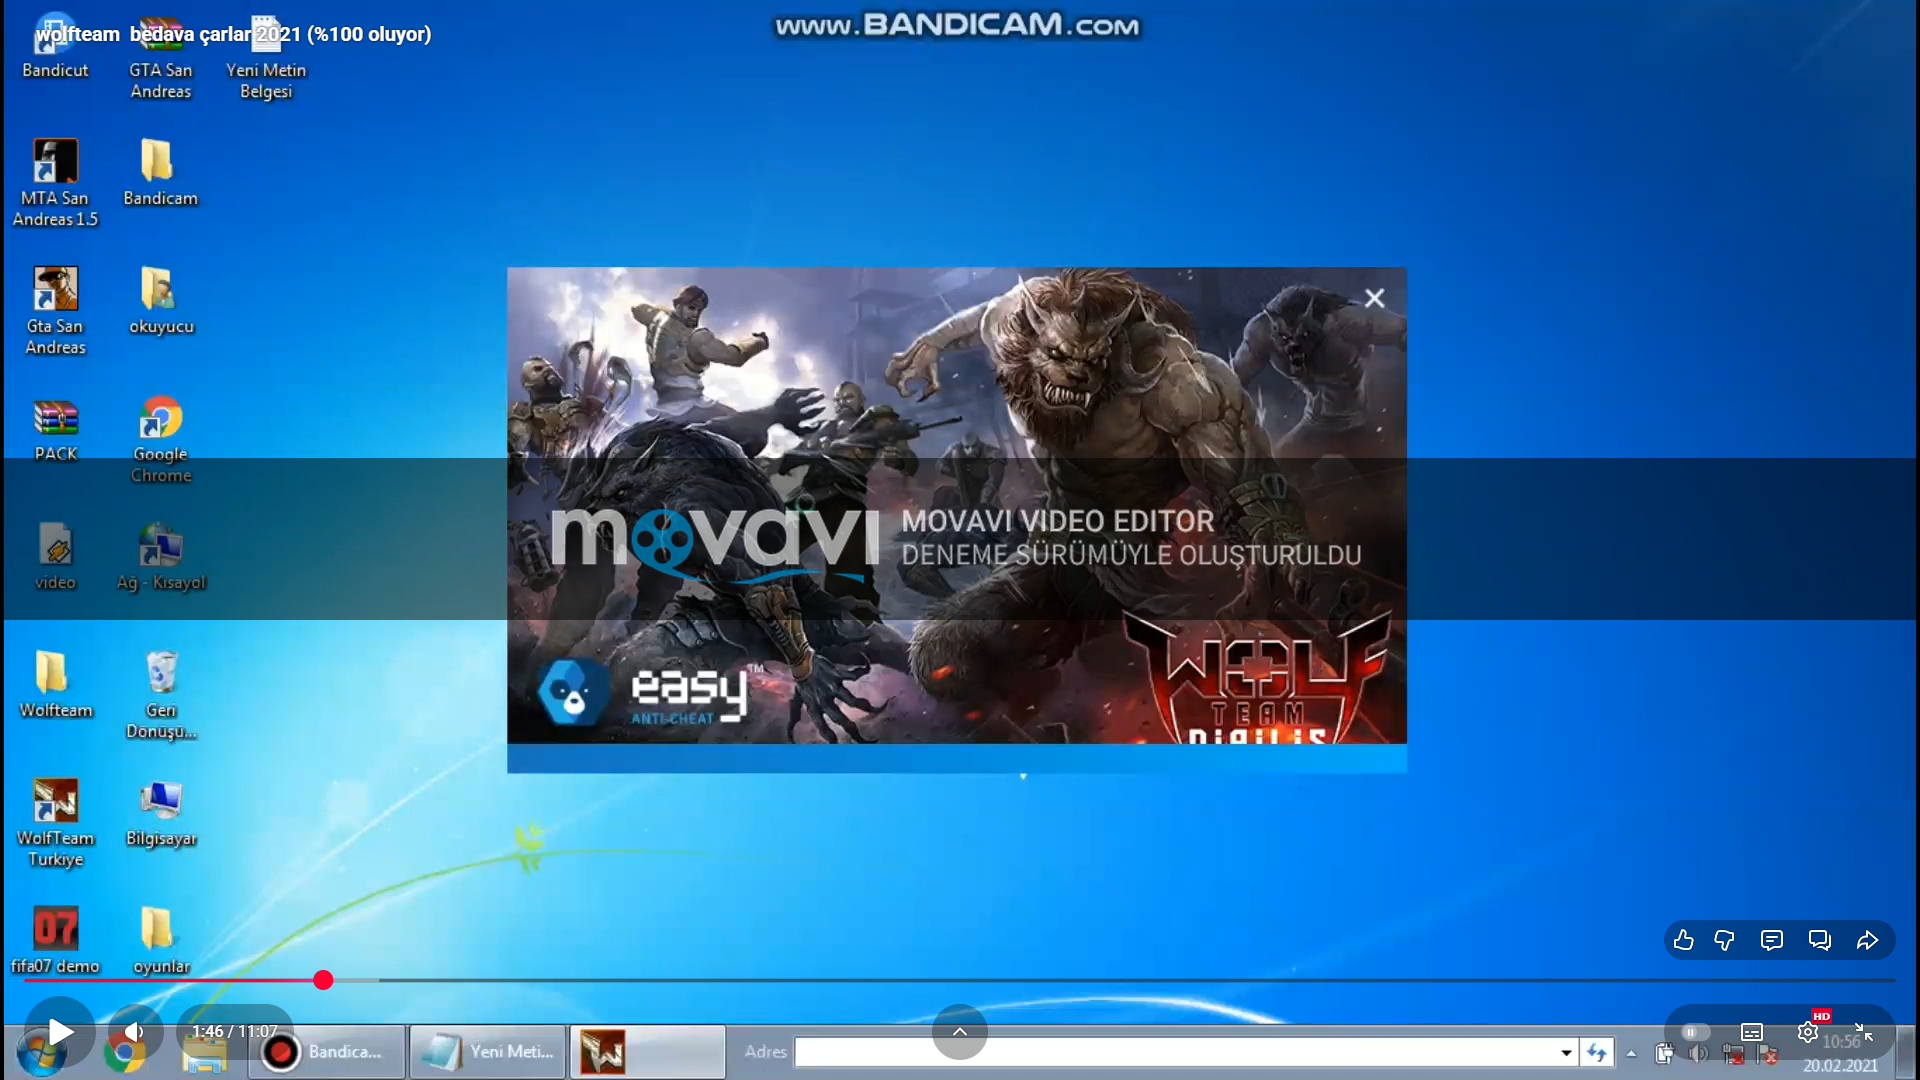Close the Wolfteam splash screen
The image size is (1920, 1080).
point(1375,298)
